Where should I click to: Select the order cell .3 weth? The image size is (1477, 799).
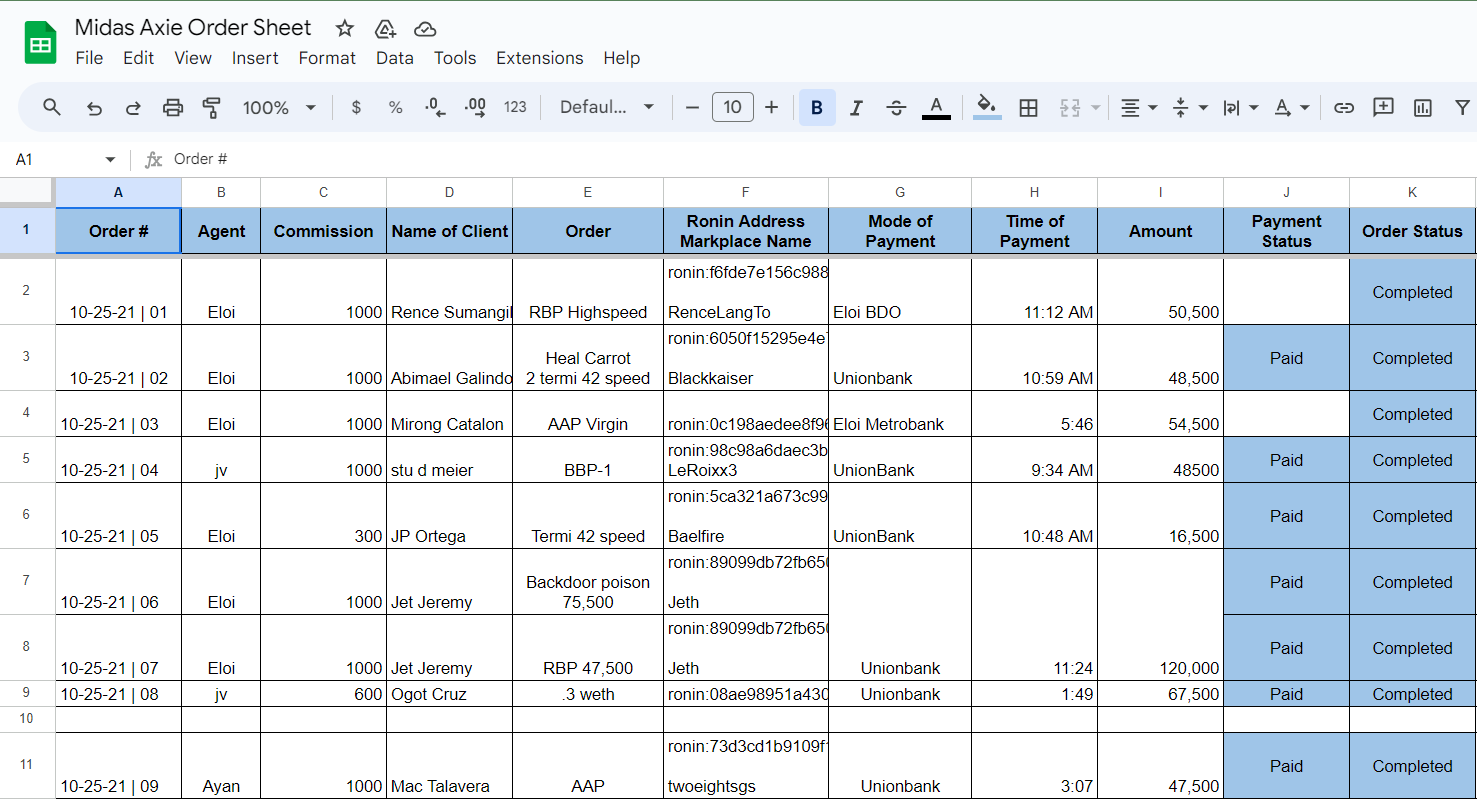pyautogui.click(x=588, y=694)
